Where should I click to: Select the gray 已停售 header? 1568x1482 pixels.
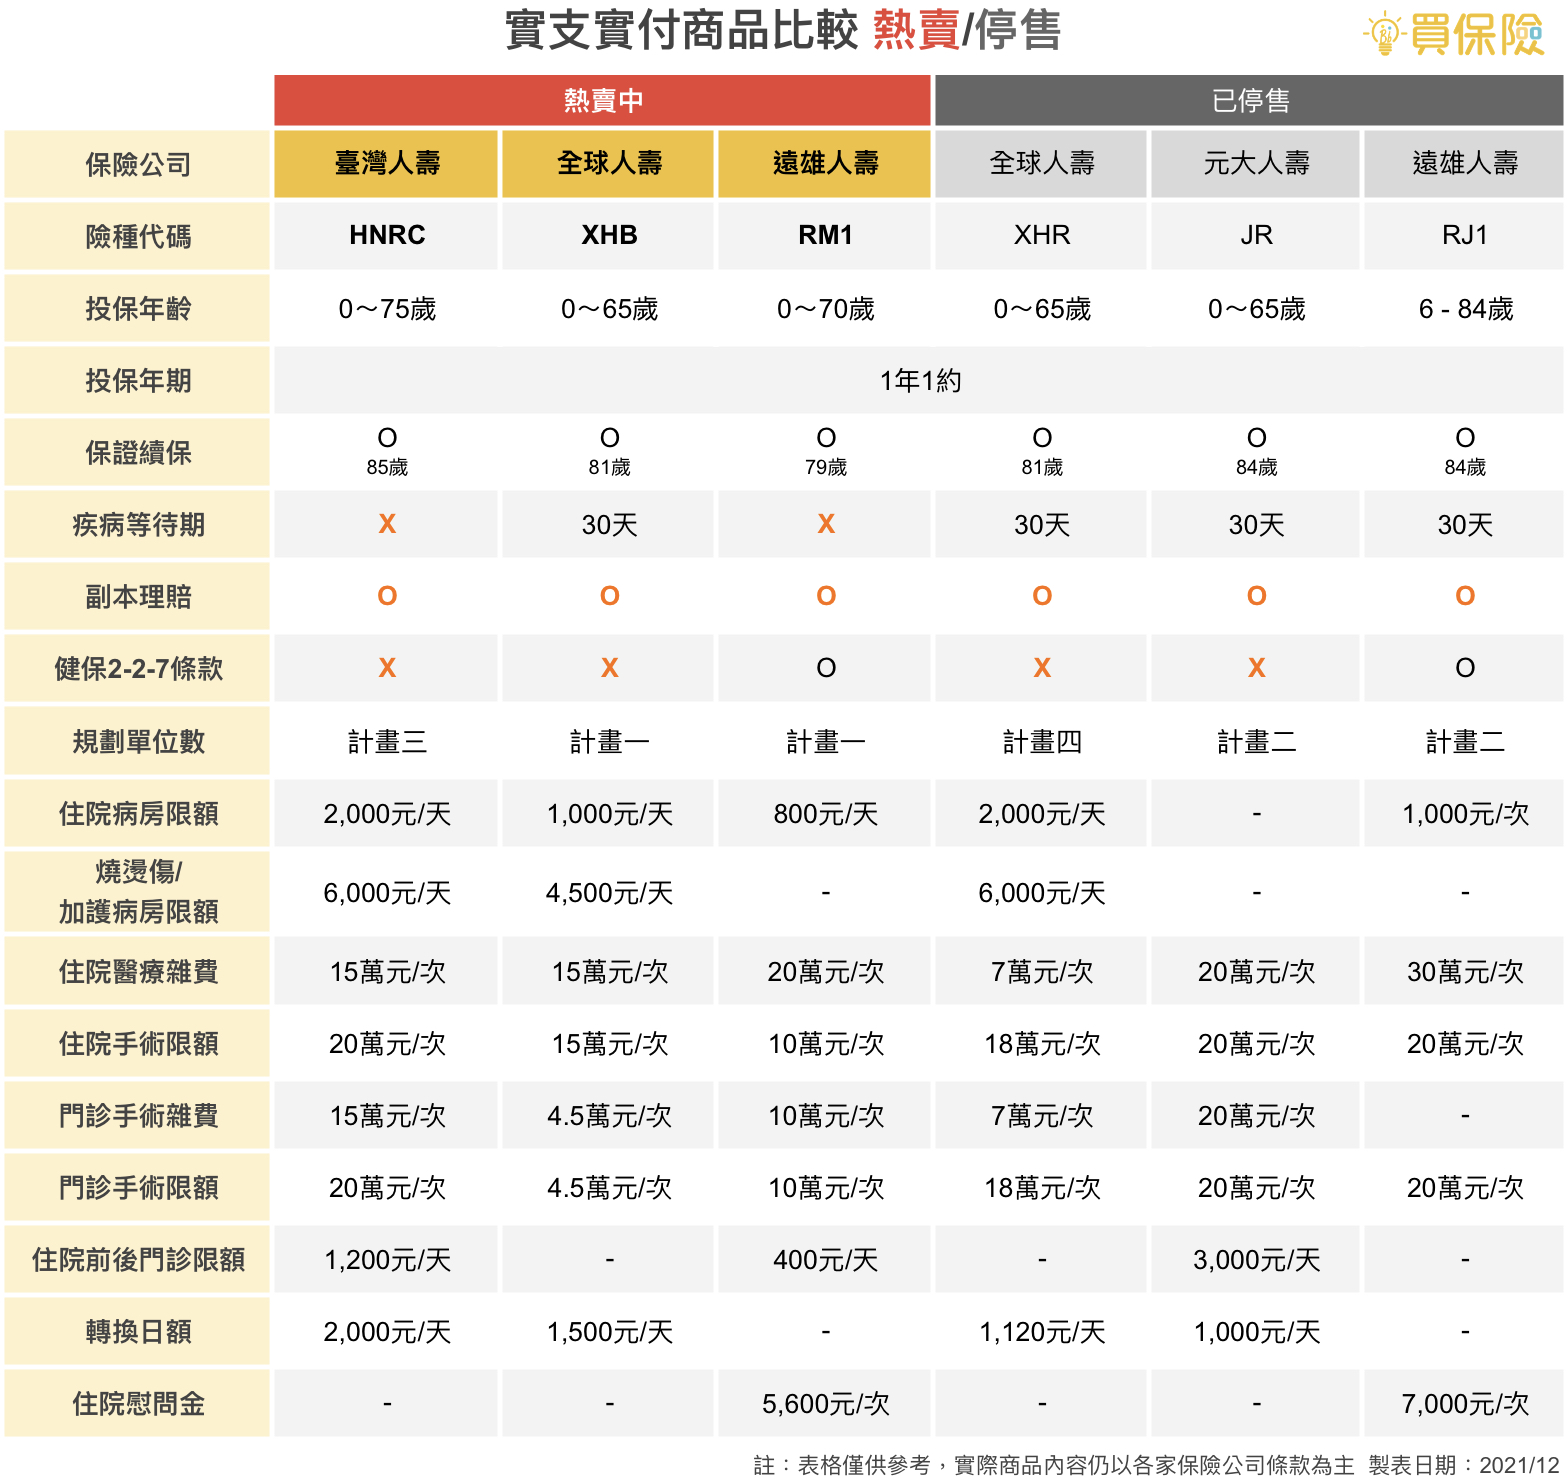click(x=1249, y=100)
